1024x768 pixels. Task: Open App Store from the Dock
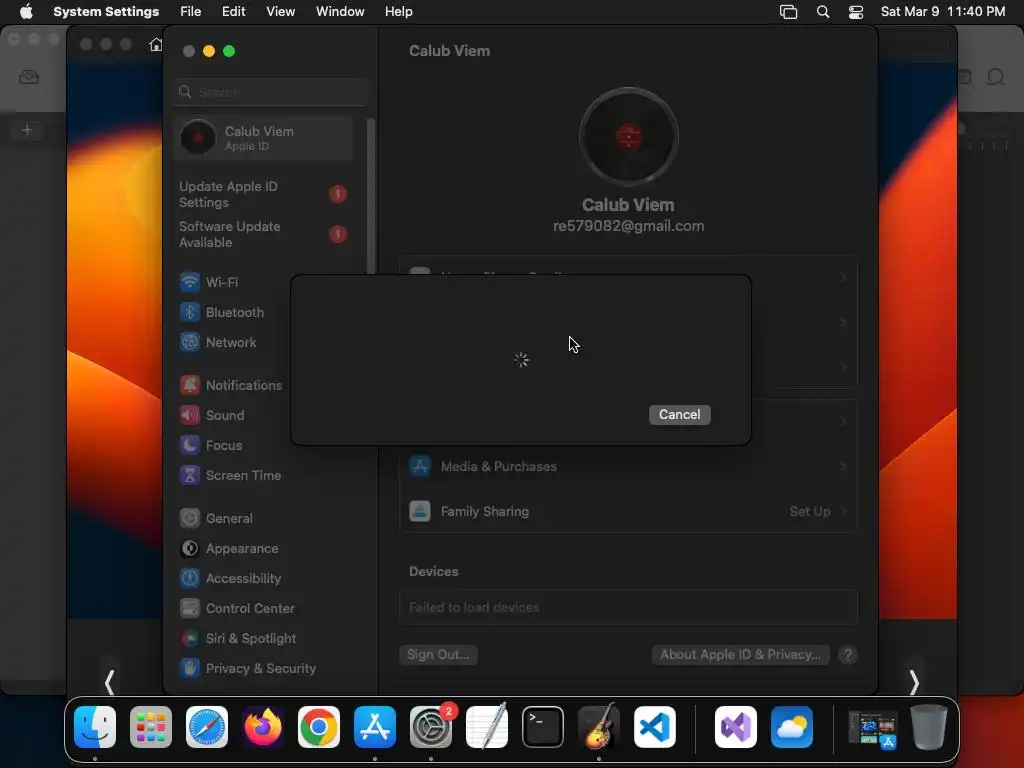375,727
